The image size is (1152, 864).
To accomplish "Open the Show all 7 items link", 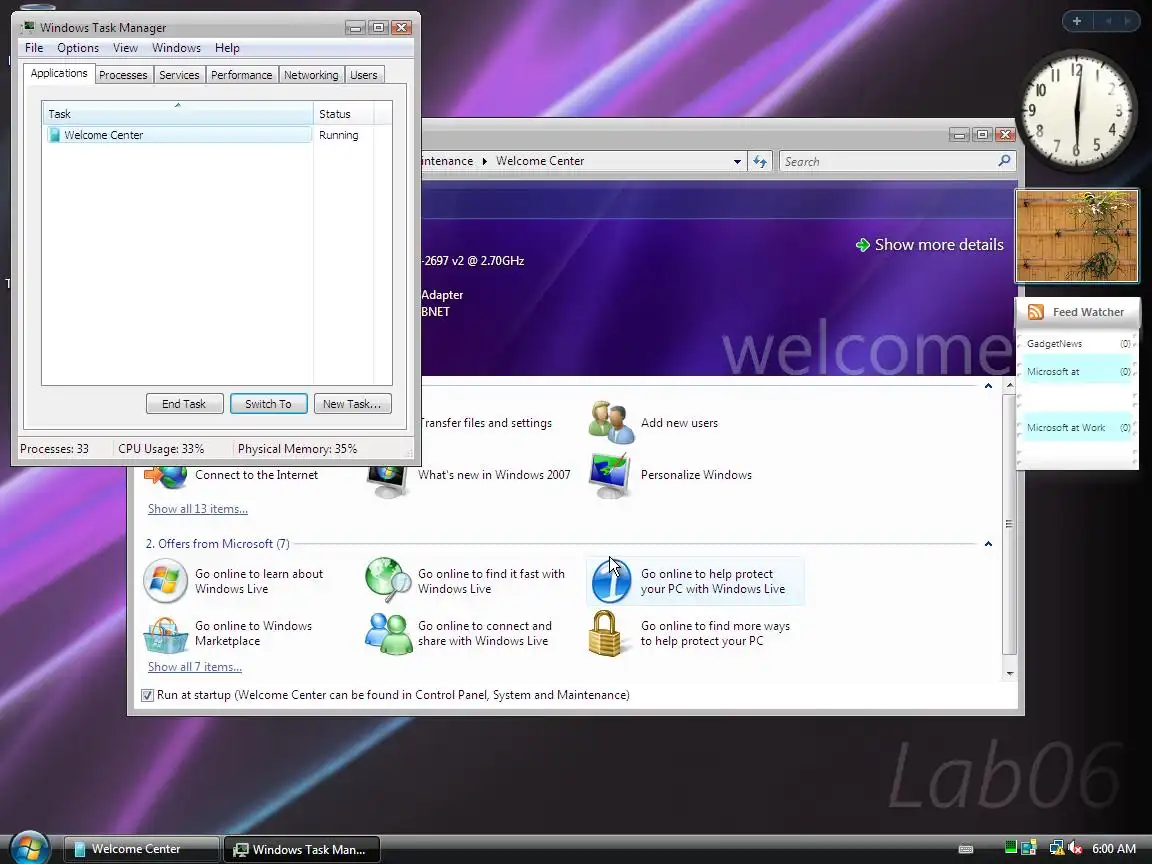I will click(195, 666).
